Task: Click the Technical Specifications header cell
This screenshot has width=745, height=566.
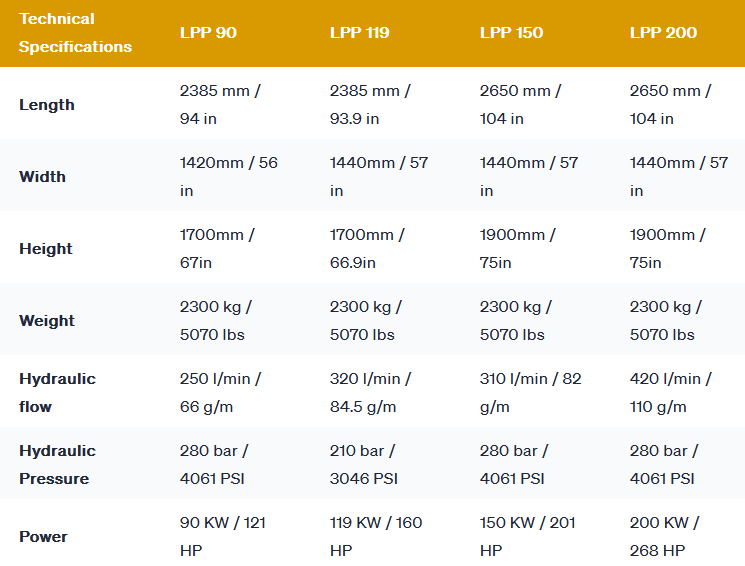Action: click(x=75, y=33)
